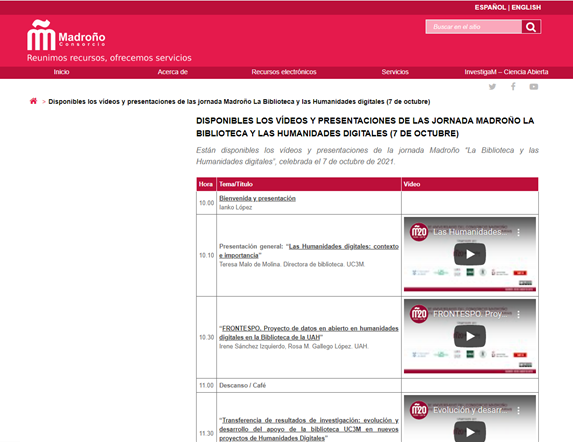Select the 10.10 time cell

(x=206, y=255)
